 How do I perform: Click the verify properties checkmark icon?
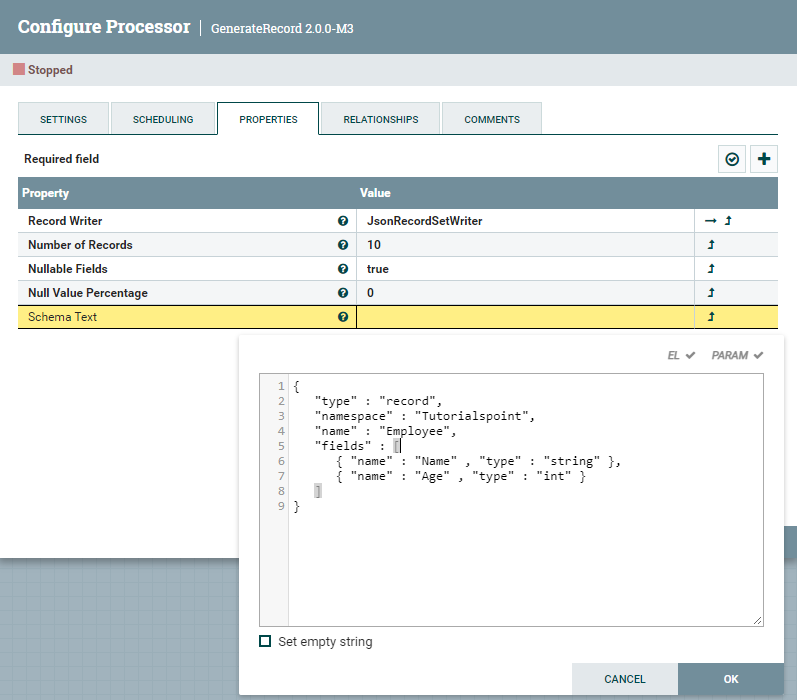[x=732, y=159]
